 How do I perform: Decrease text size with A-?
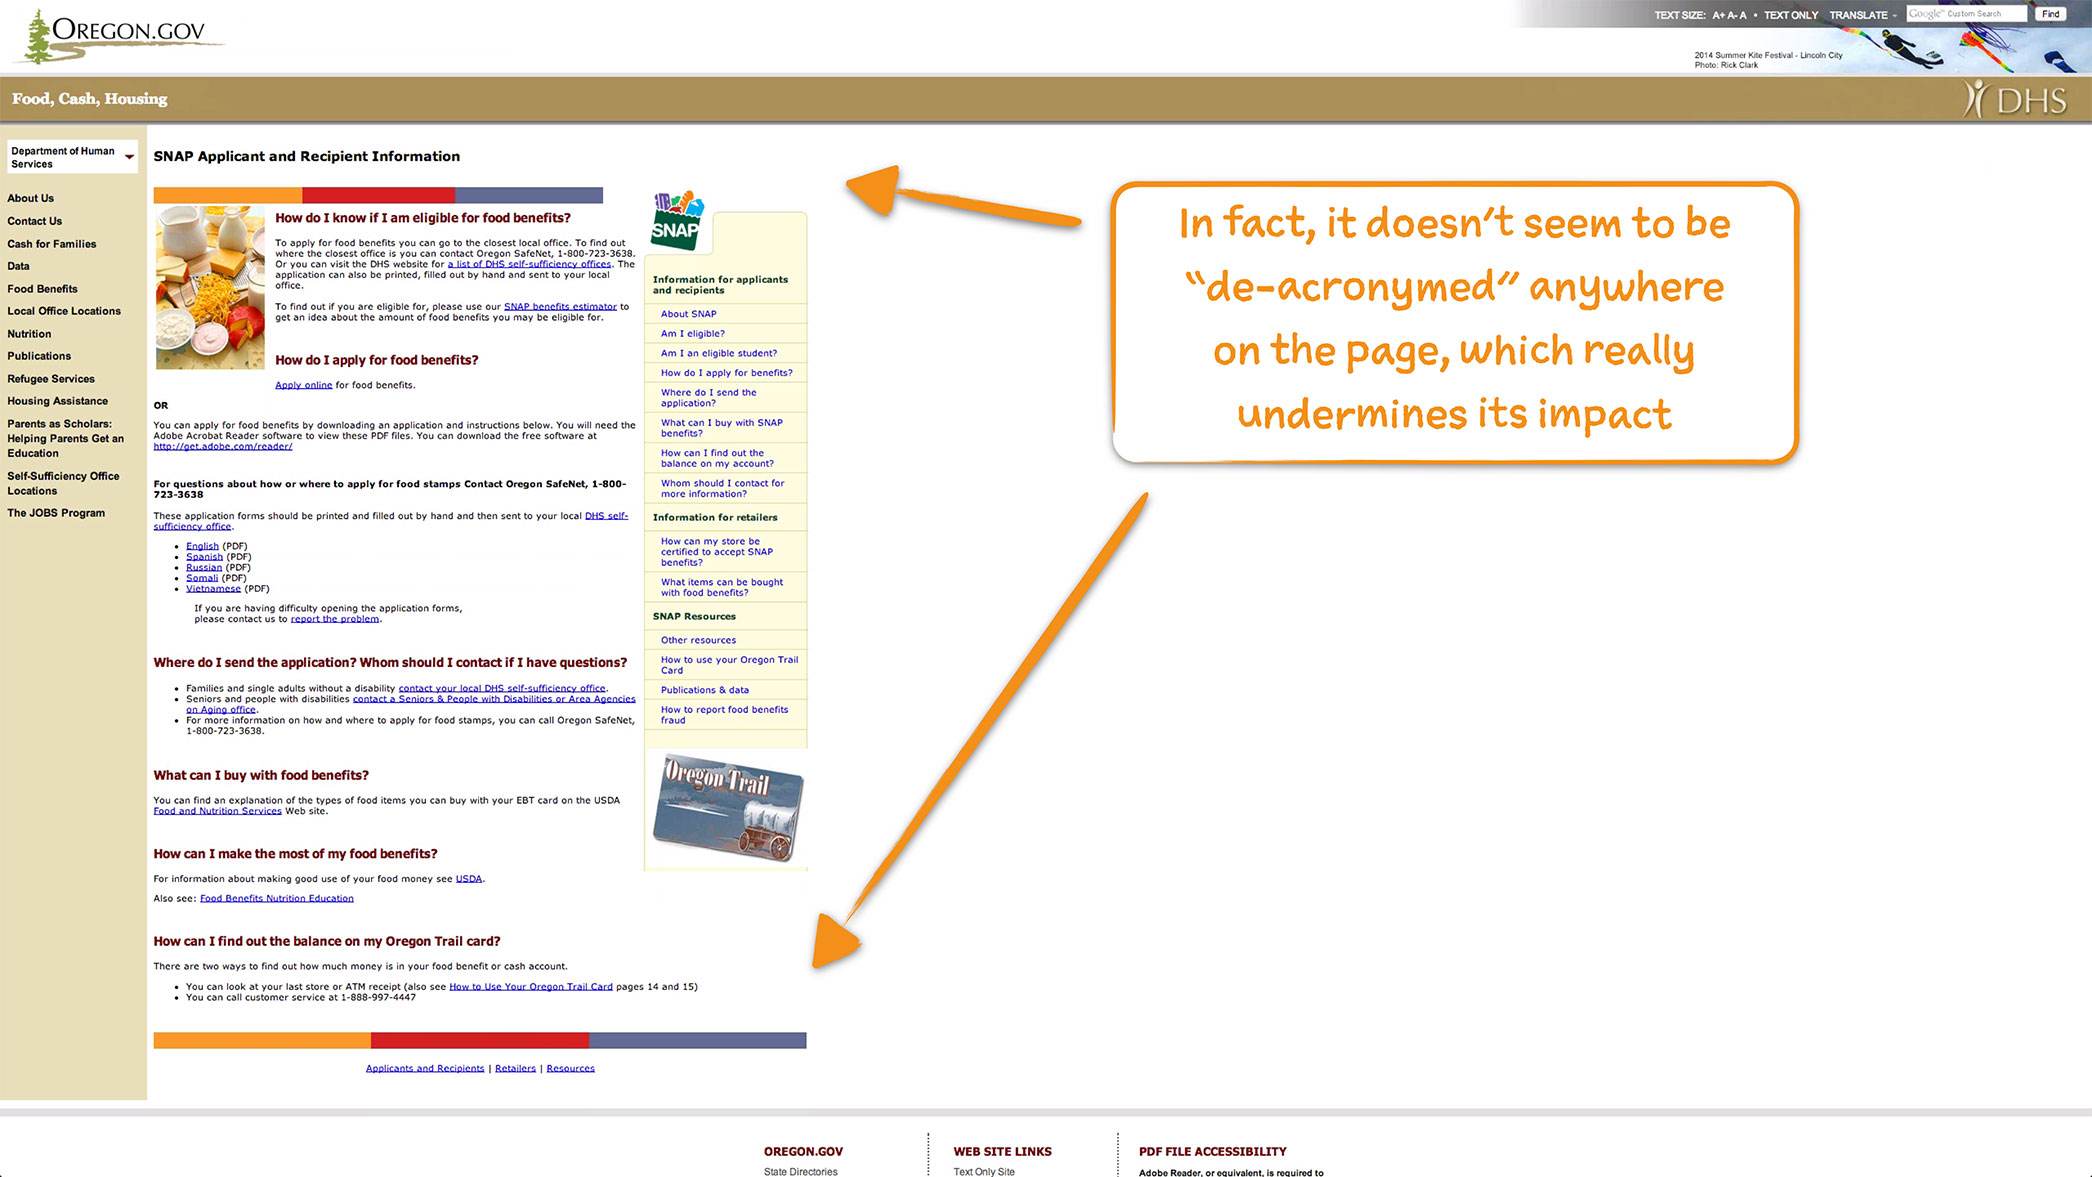coord(1731,15)
